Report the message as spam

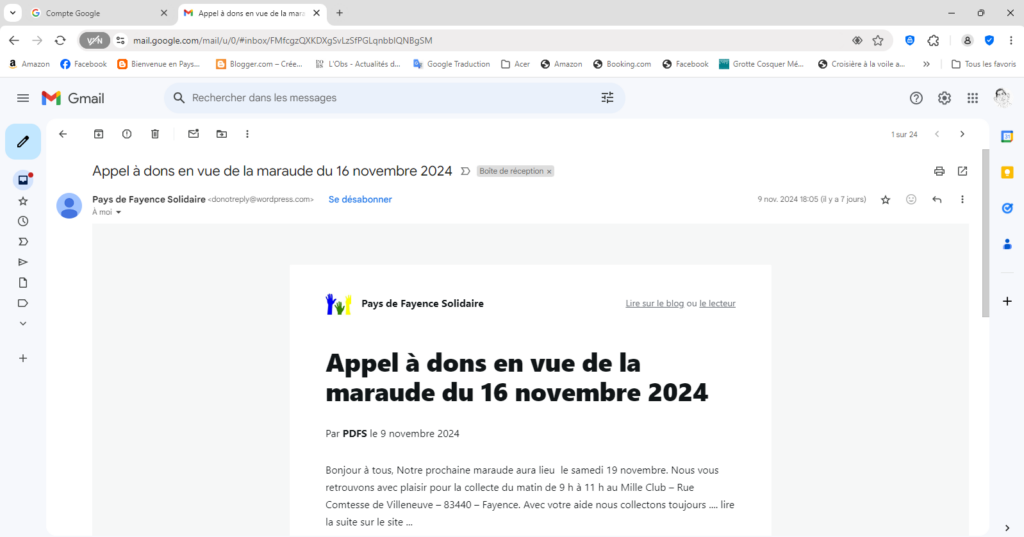127,134
